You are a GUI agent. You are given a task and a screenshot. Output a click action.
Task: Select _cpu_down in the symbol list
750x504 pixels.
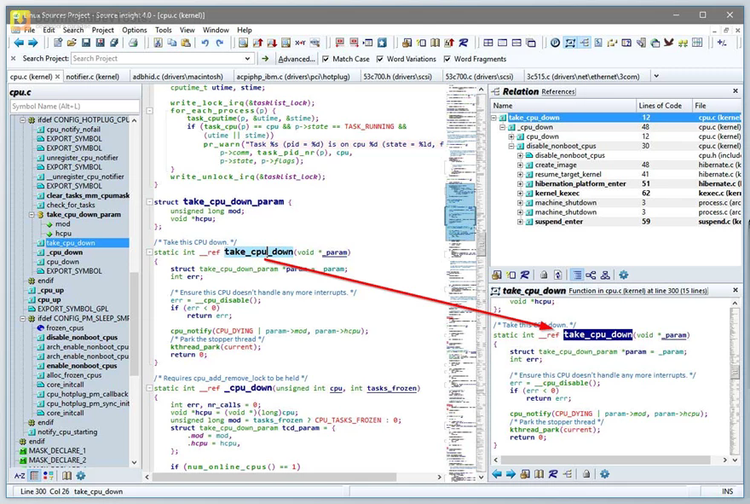[65, 252]
